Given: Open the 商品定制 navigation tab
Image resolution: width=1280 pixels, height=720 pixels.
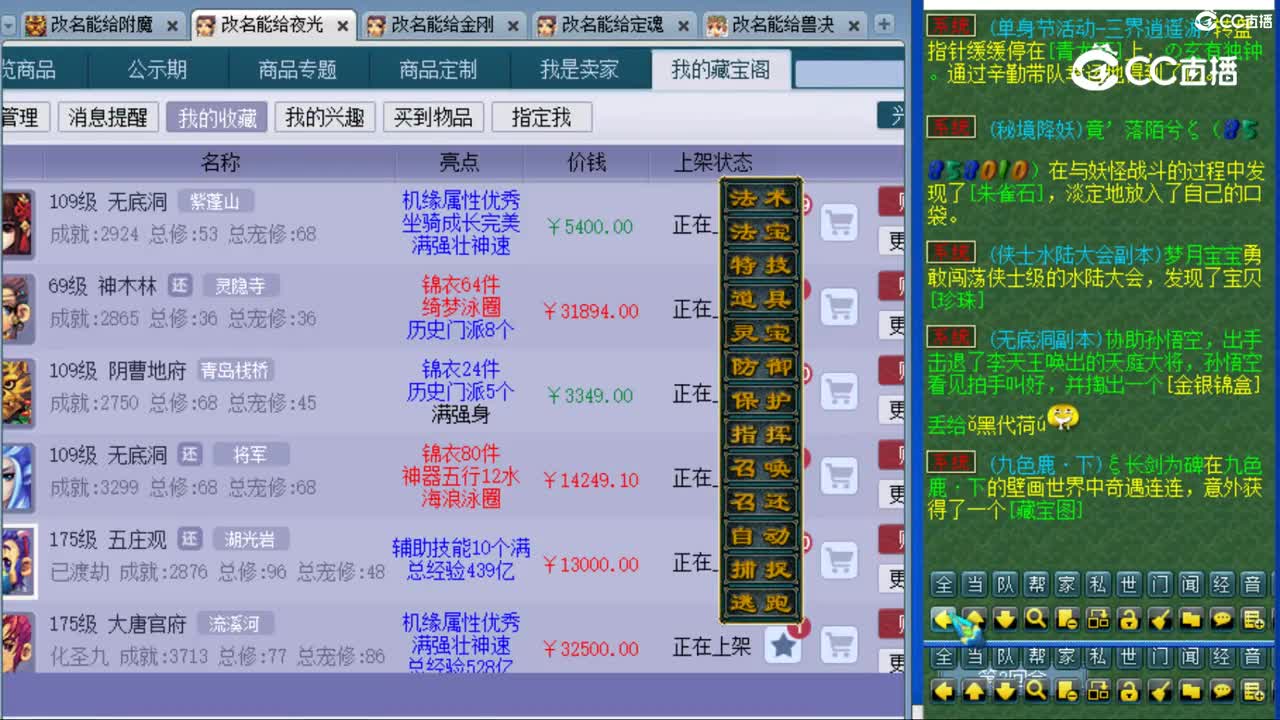Looking at the screenshot, I should 439,69.
